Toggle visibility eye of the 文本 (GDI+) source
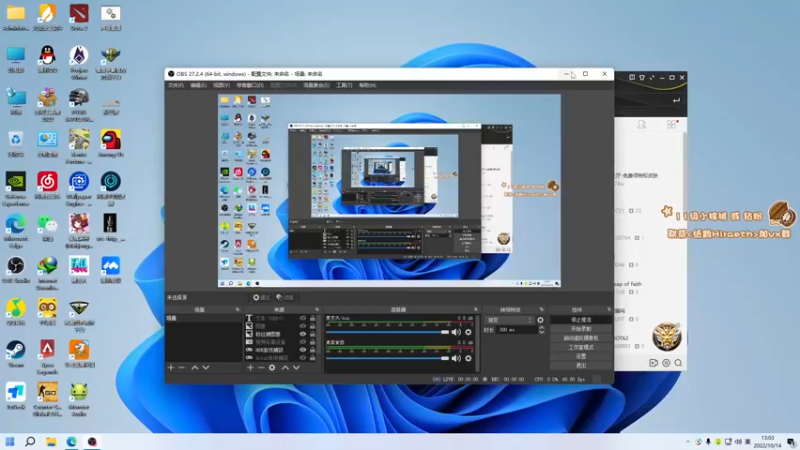 click(303, 318)
